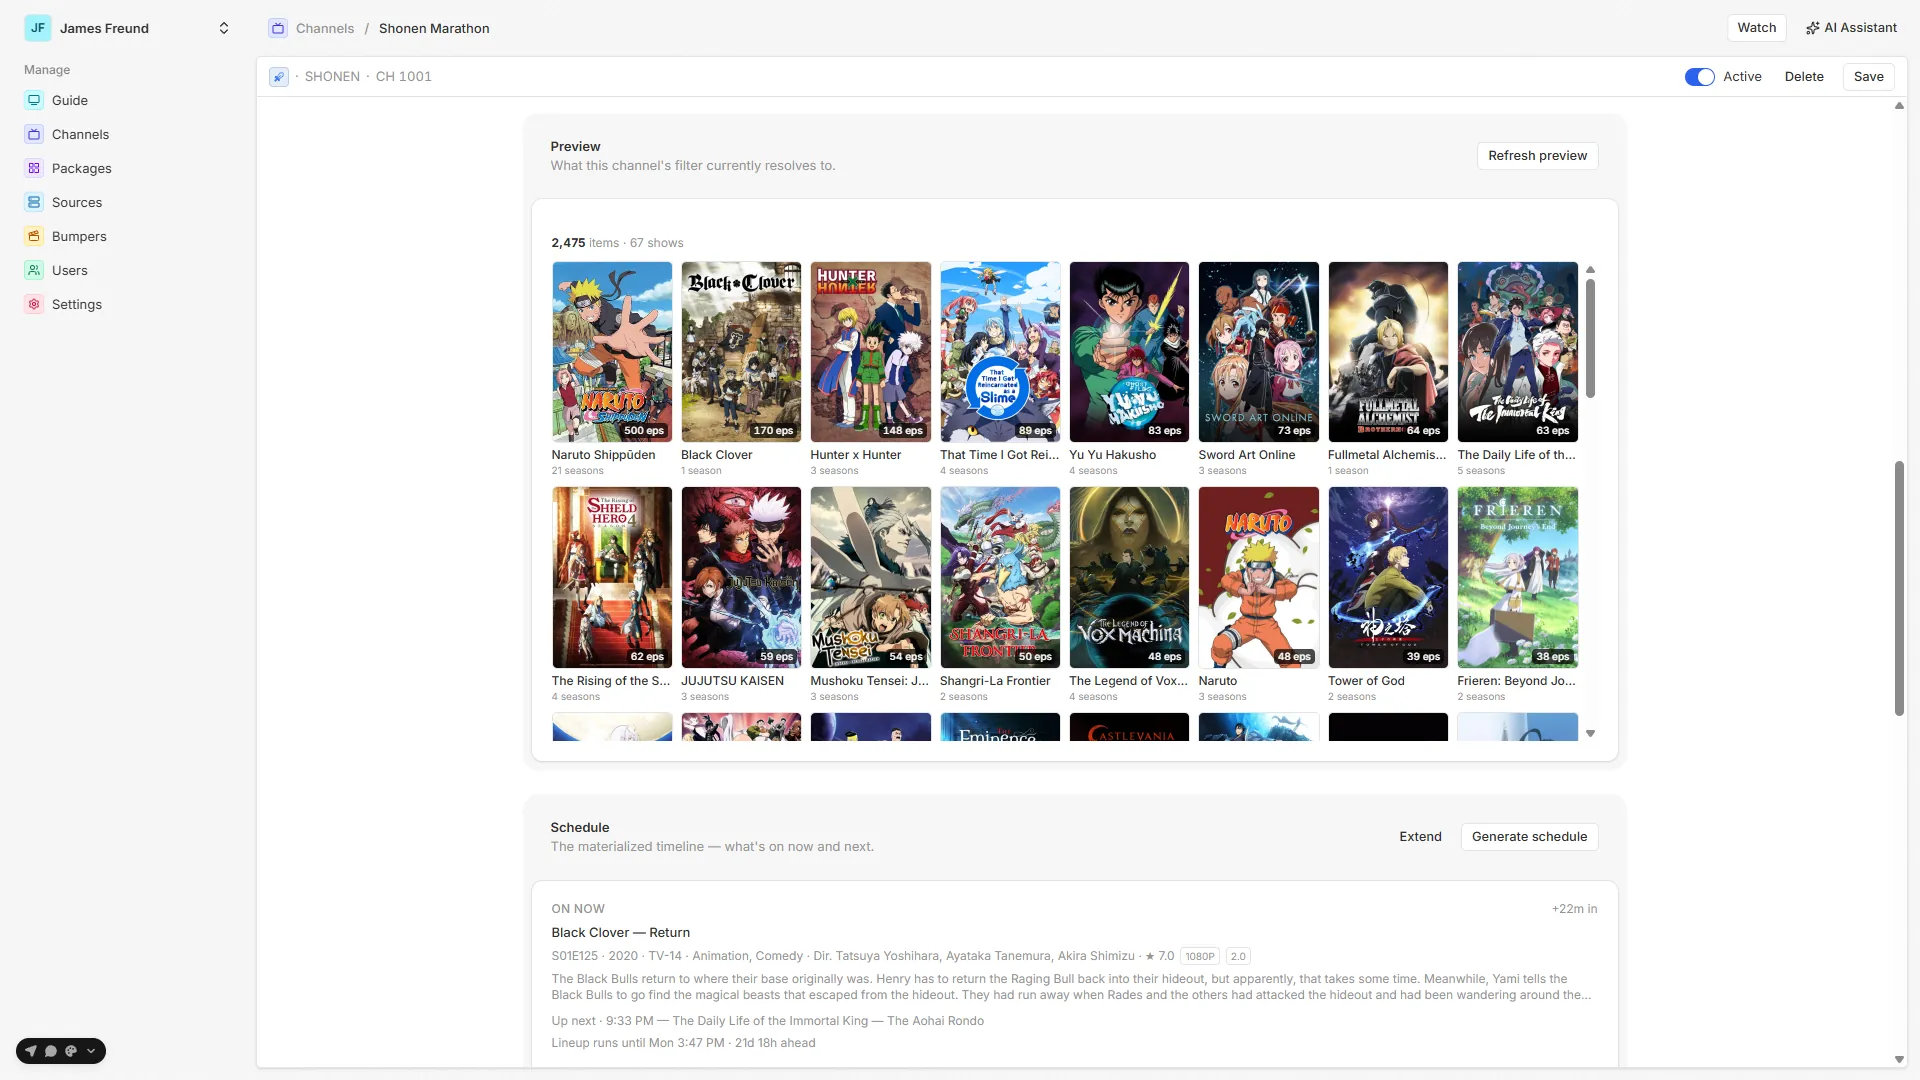Open the Black Clover poster
The height and width of the screenshot is (1080, 1920).
[741, 352]
